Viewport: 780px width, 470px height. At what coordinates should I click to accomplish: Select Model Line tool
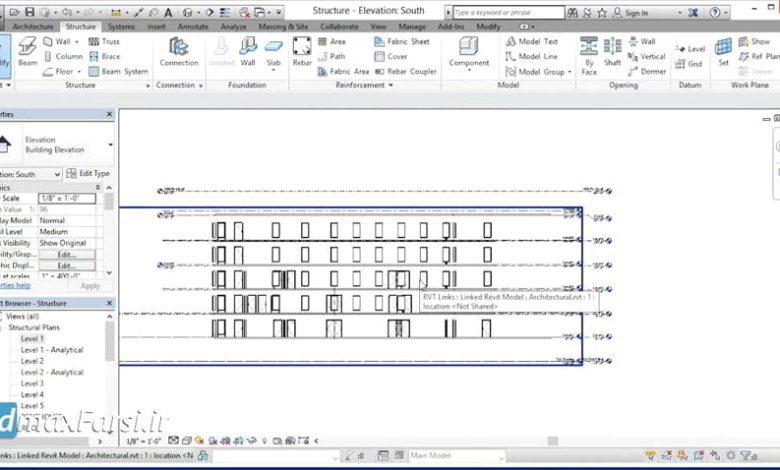tap(532, 56)
